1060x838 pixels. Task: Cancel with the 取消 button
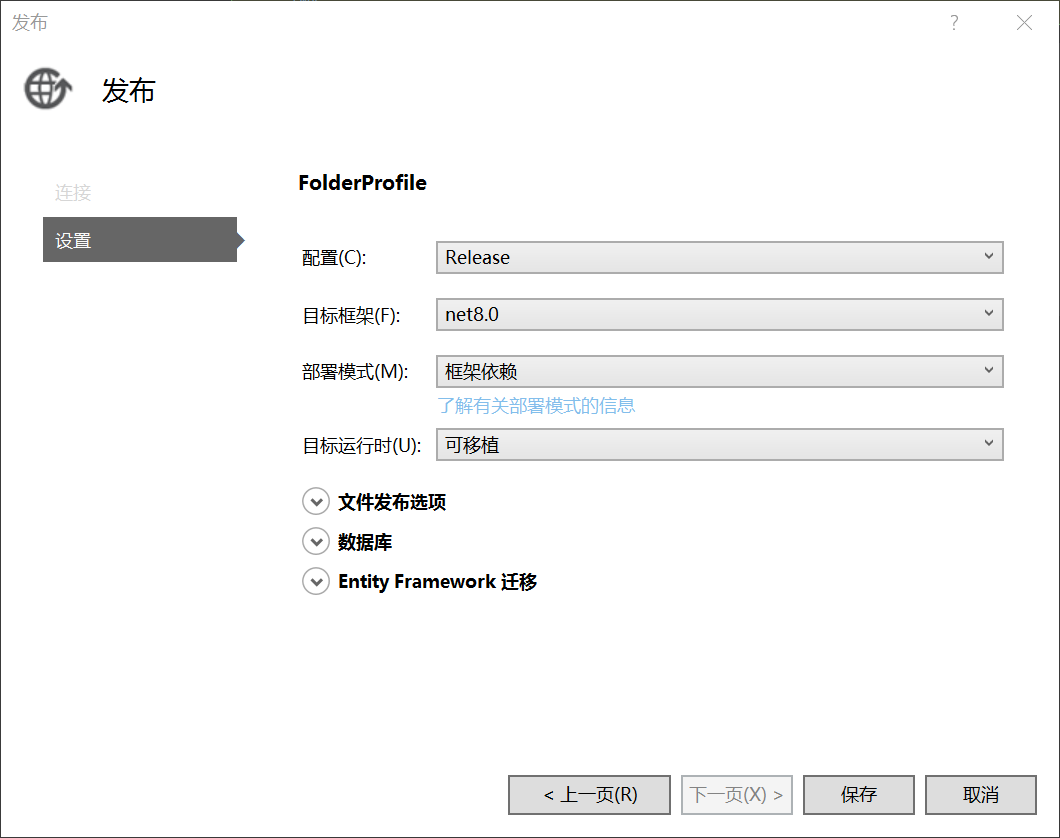point(981,795)
